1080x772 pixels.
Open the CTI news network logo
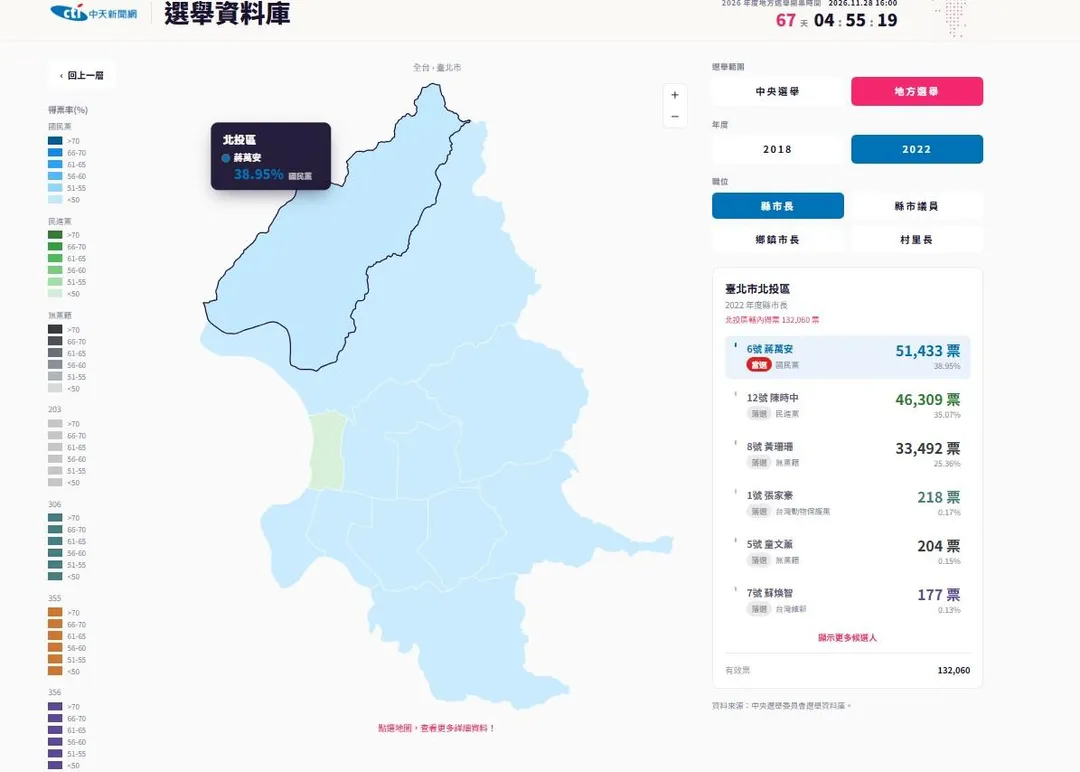point(94,12)
